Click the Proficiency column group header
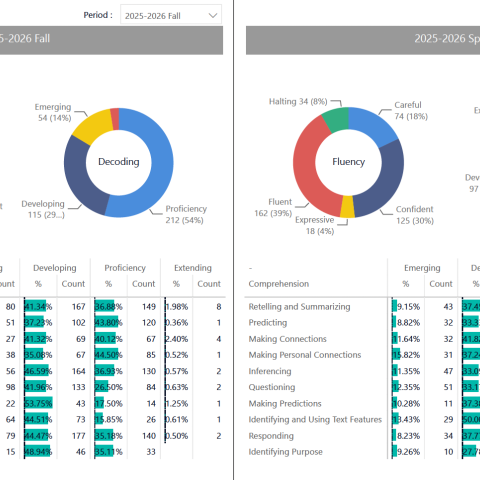 [x=125, y=268]
